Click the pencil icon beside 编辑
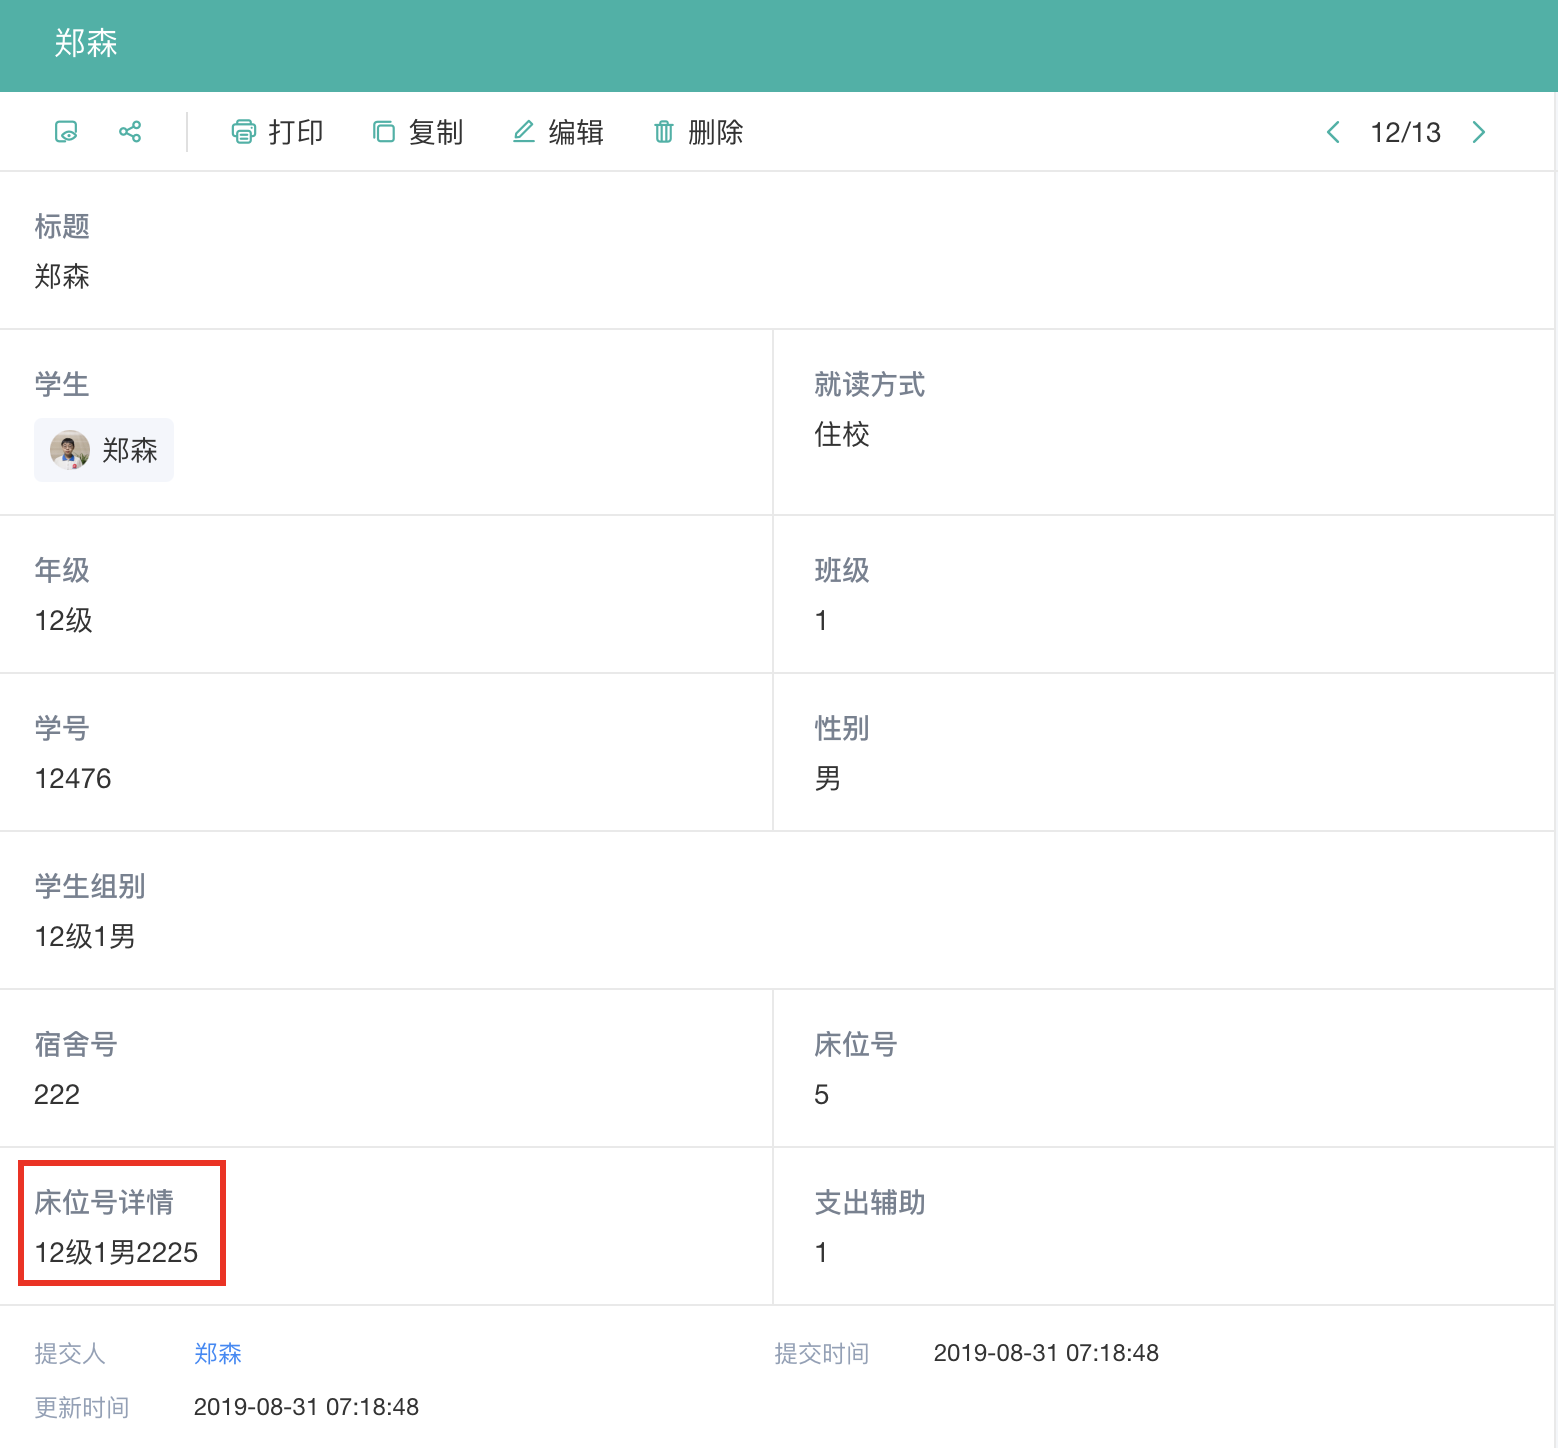The width and height of the screenshot is (1558, 1448). click(523, 132)
